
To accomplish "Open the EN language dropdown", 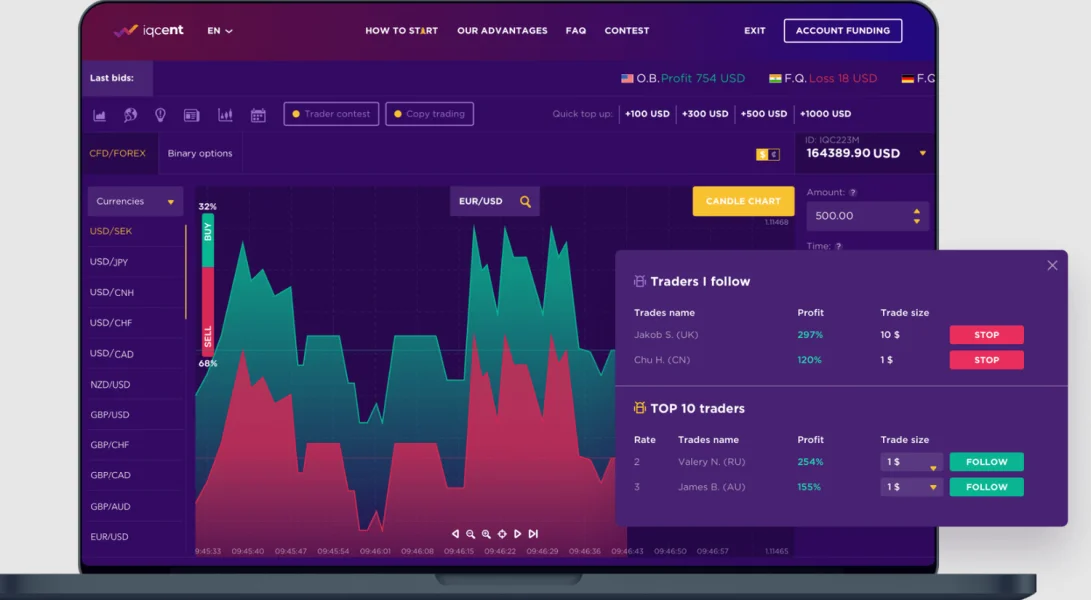I will [x=220, y=31].
